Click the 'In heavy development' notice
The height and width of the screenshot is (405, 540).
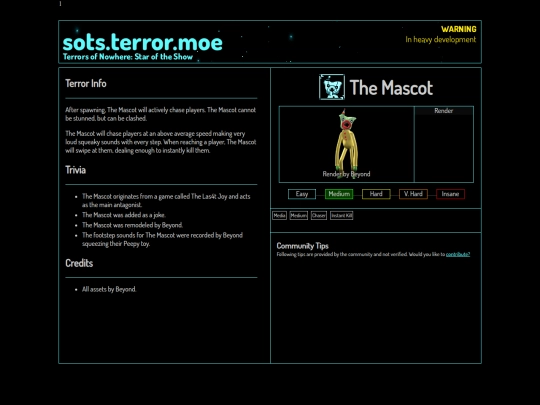tap(441, 40)
